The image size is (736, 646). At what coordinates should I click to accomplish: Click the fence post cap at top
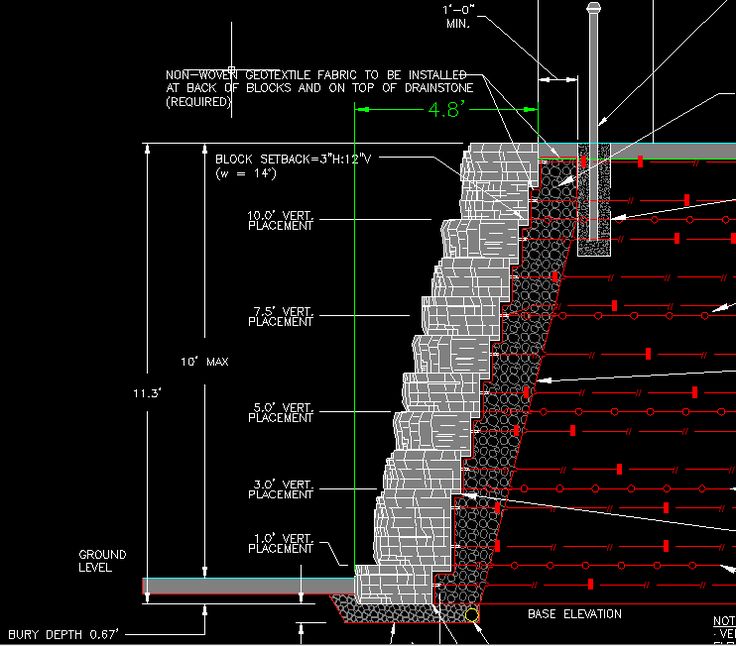[x=593, y=9]
